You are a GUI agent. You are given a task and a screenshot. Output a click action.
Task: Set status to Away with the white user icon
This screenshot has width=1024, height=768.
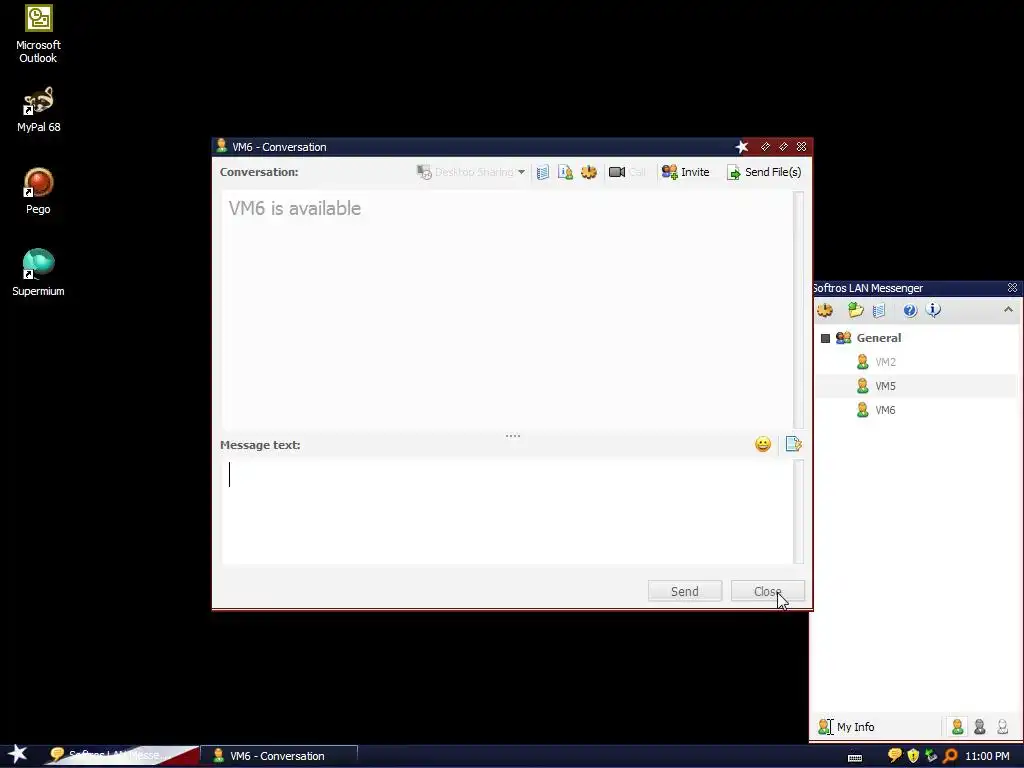(x=1002, y=726)
